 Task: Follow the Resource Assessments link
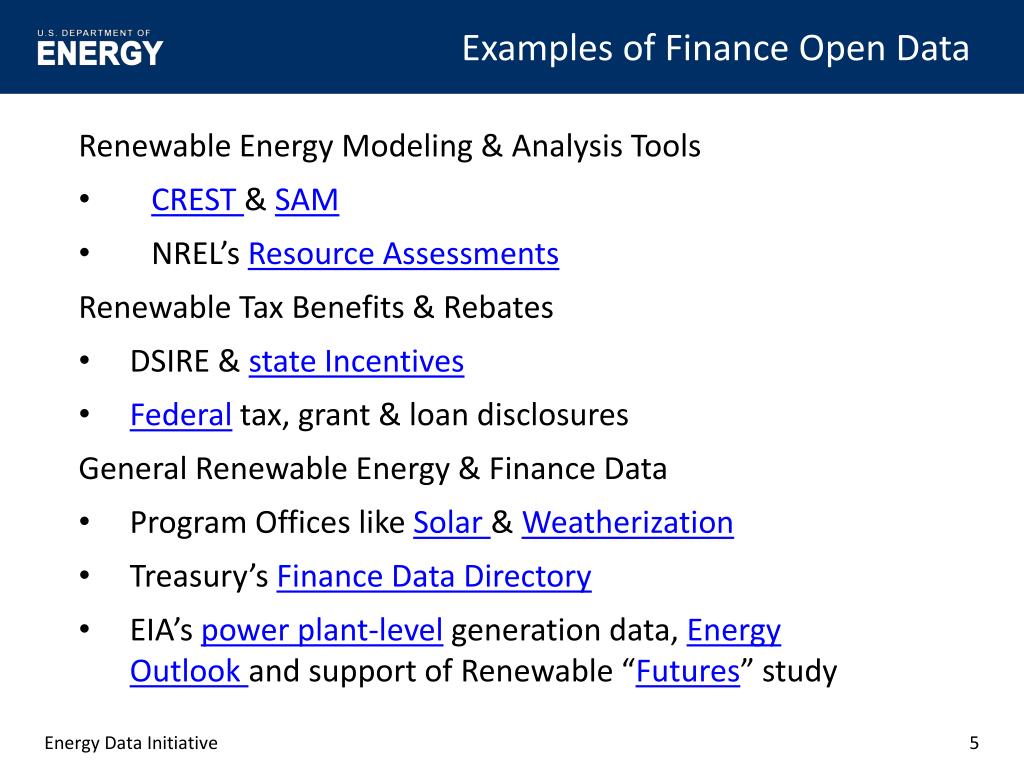point(404,254)
